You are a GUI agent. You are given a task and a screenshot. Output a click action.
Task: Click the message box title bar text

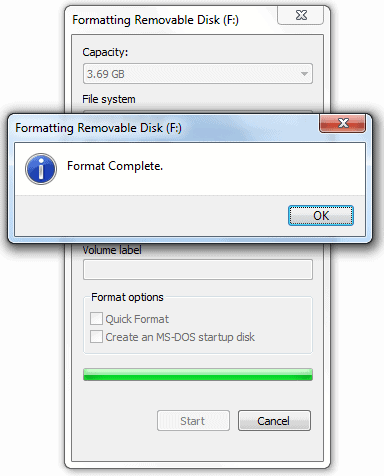point(98,128)
